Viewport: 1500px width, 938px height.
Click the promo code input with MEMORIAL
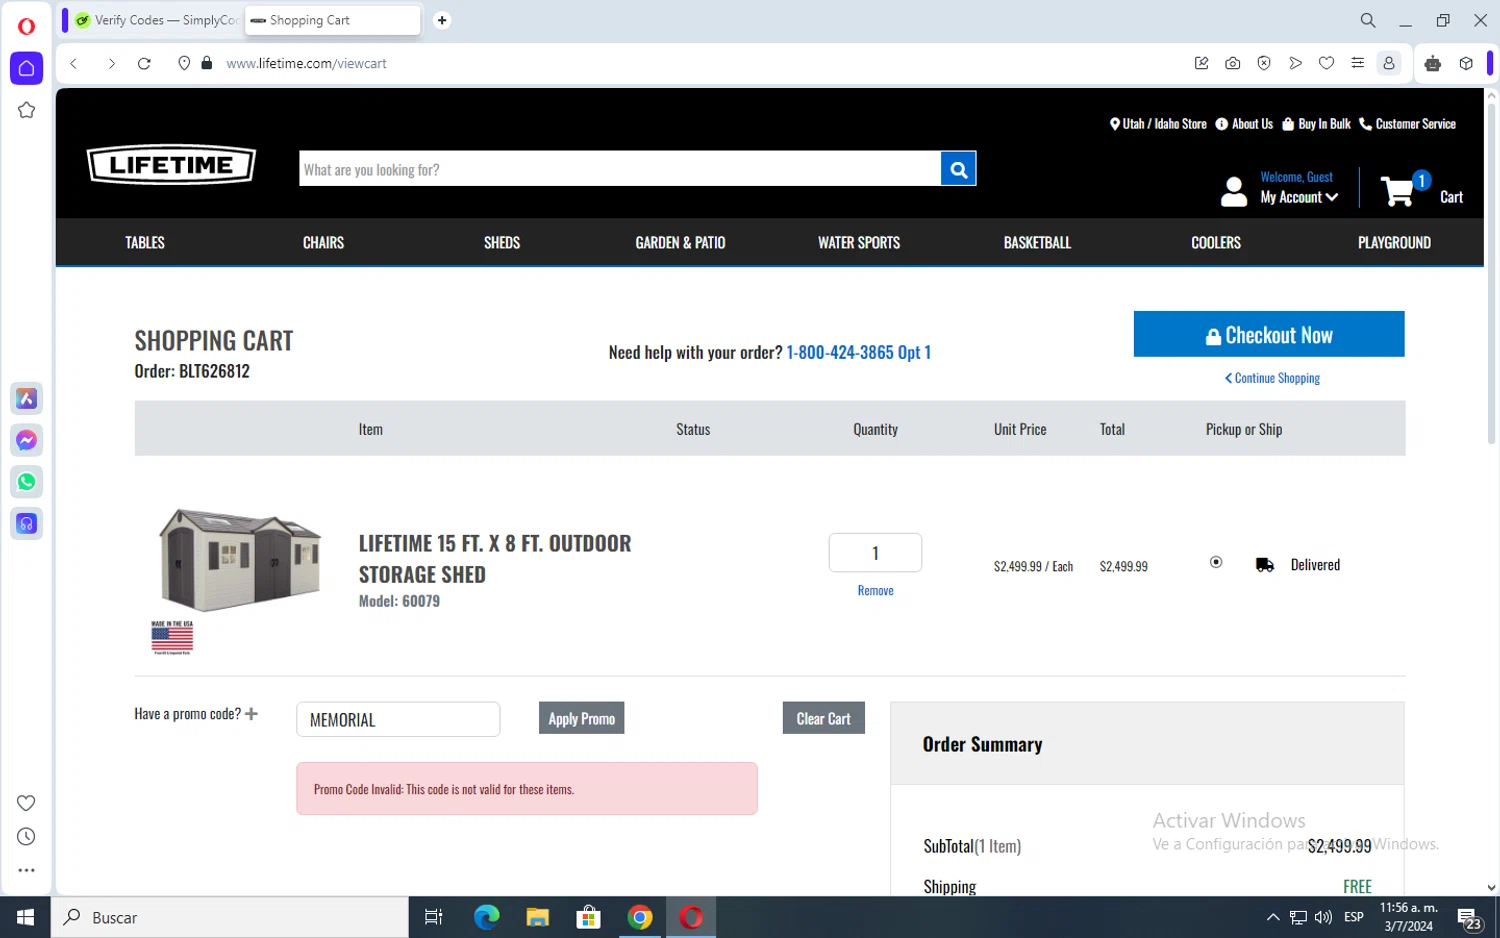pos(398,719)
